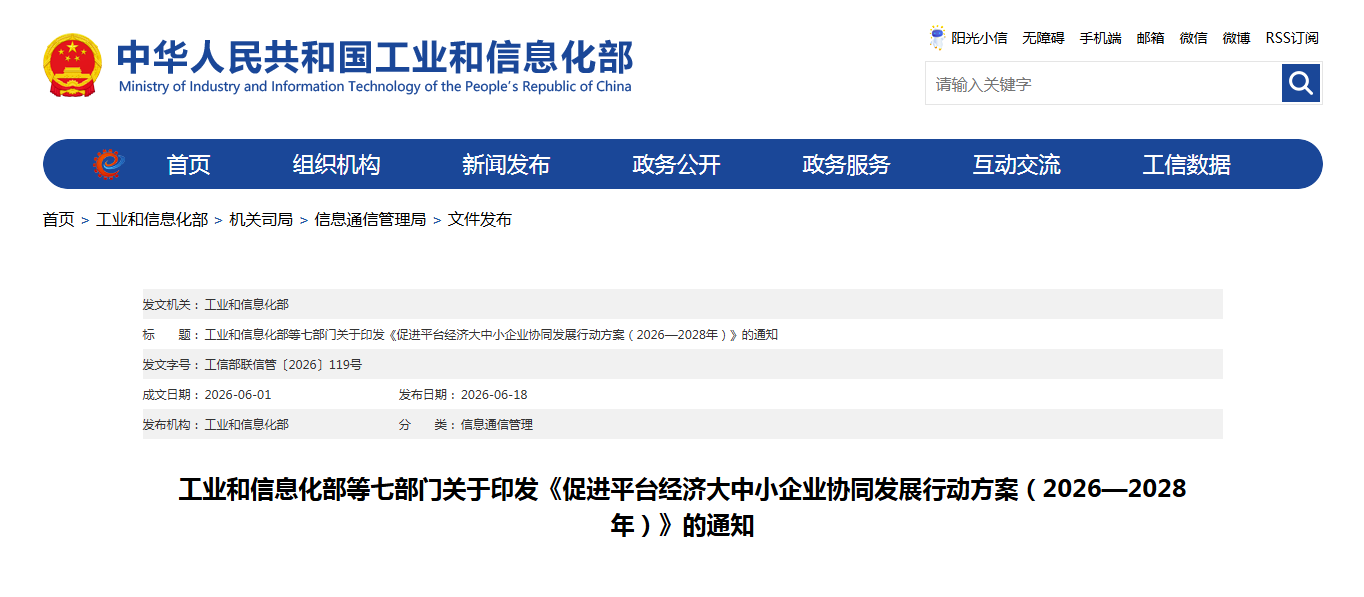Click the 阳光小信 top link
Viewport: 1364px width, 597px height.
[979, 38]
